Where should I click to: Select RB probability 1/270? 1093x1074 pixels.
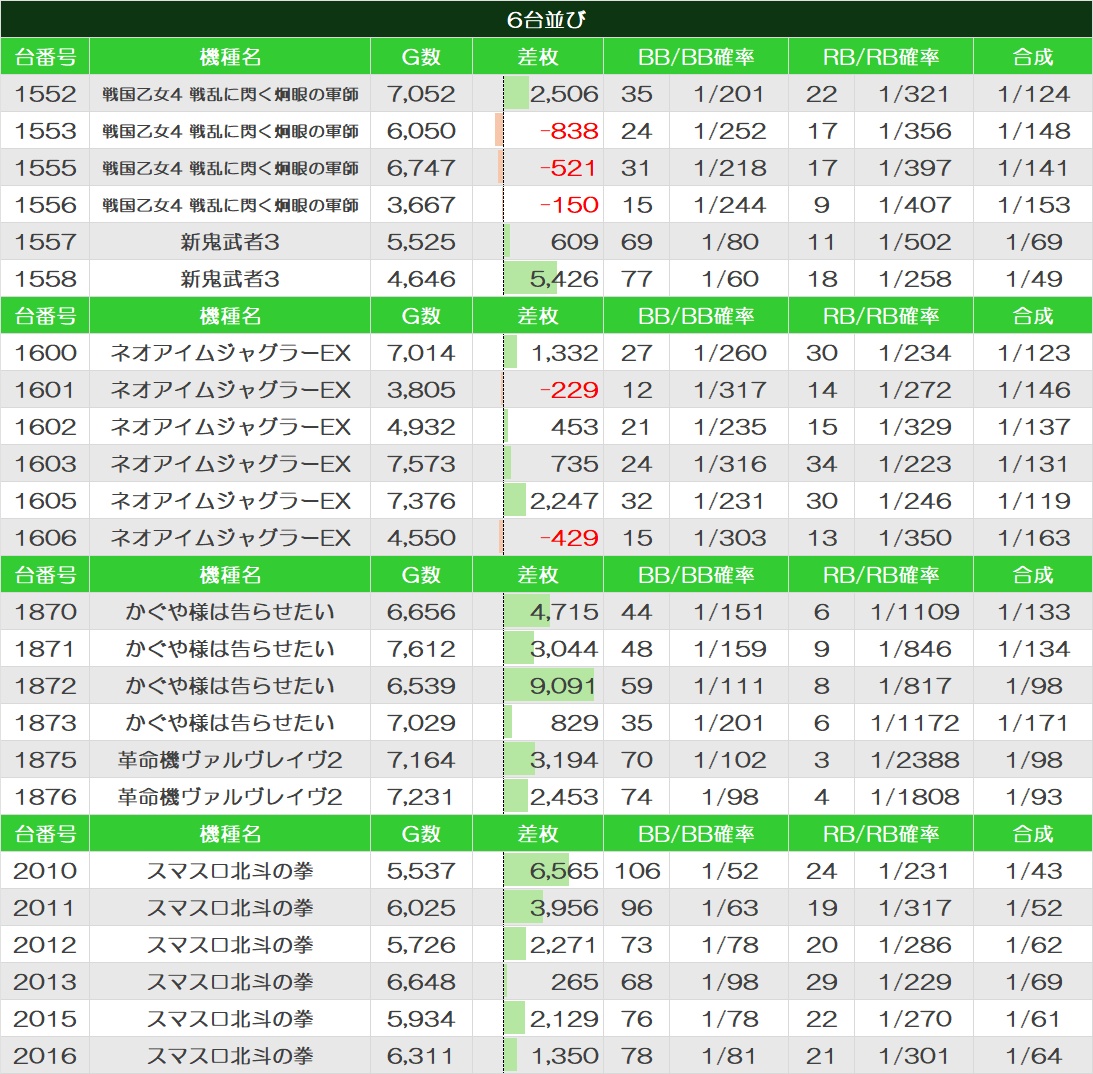click(x=915, y=1018)
